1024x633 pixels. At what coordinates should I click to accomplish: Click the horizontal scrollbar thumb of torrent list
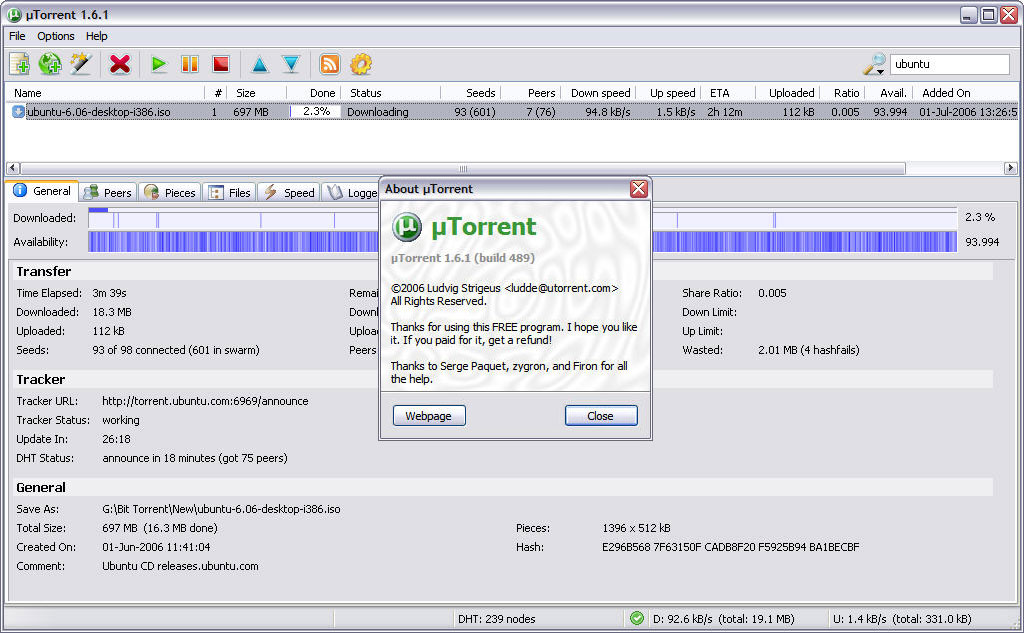click(462, 169)
